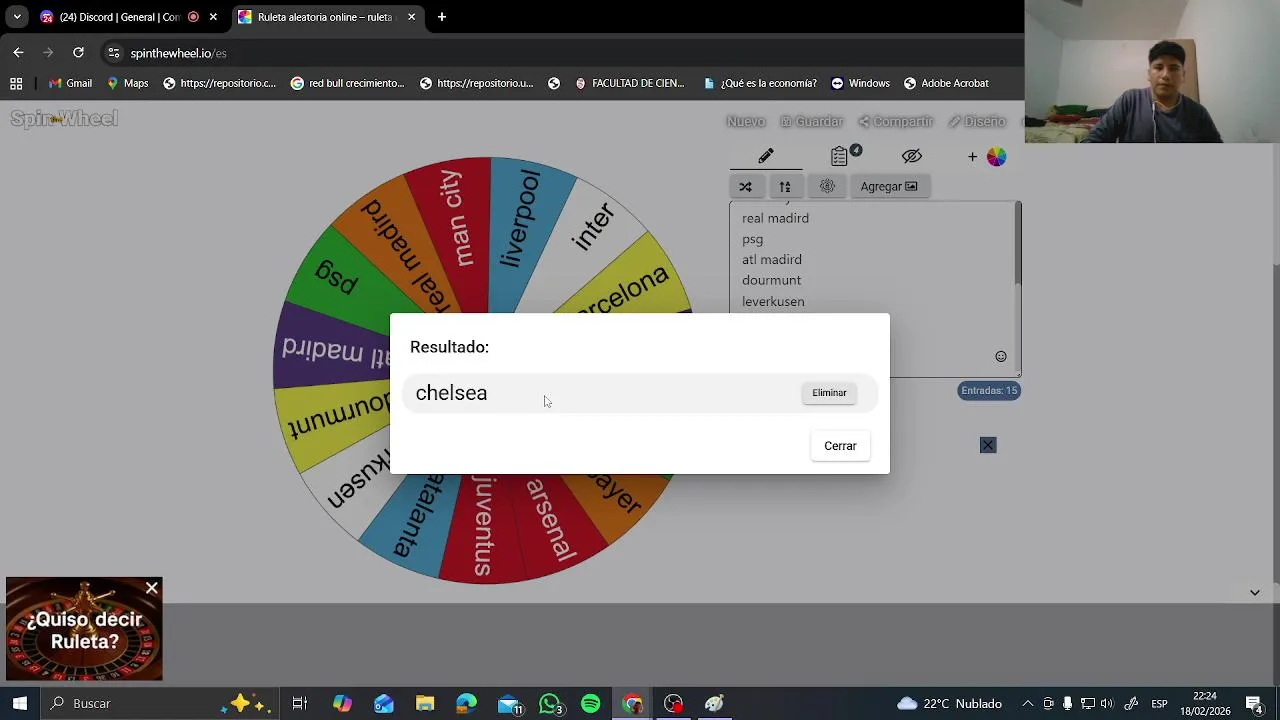Close the Ruleta aleatoria online tab
The width and height of the screenshot is (1280, 720).
point(411,17)
